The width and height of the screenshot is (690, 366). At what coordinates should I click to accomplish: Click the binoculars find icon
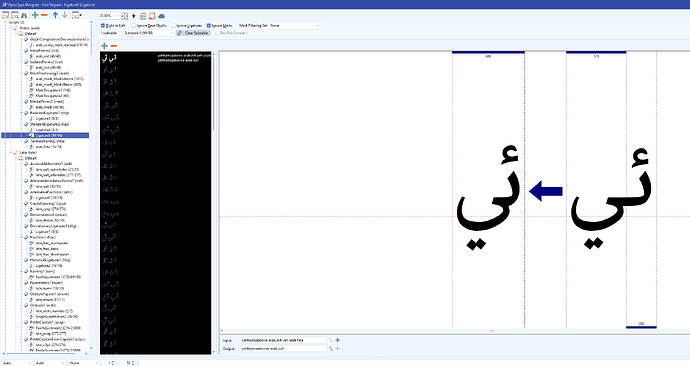[24, 15]
